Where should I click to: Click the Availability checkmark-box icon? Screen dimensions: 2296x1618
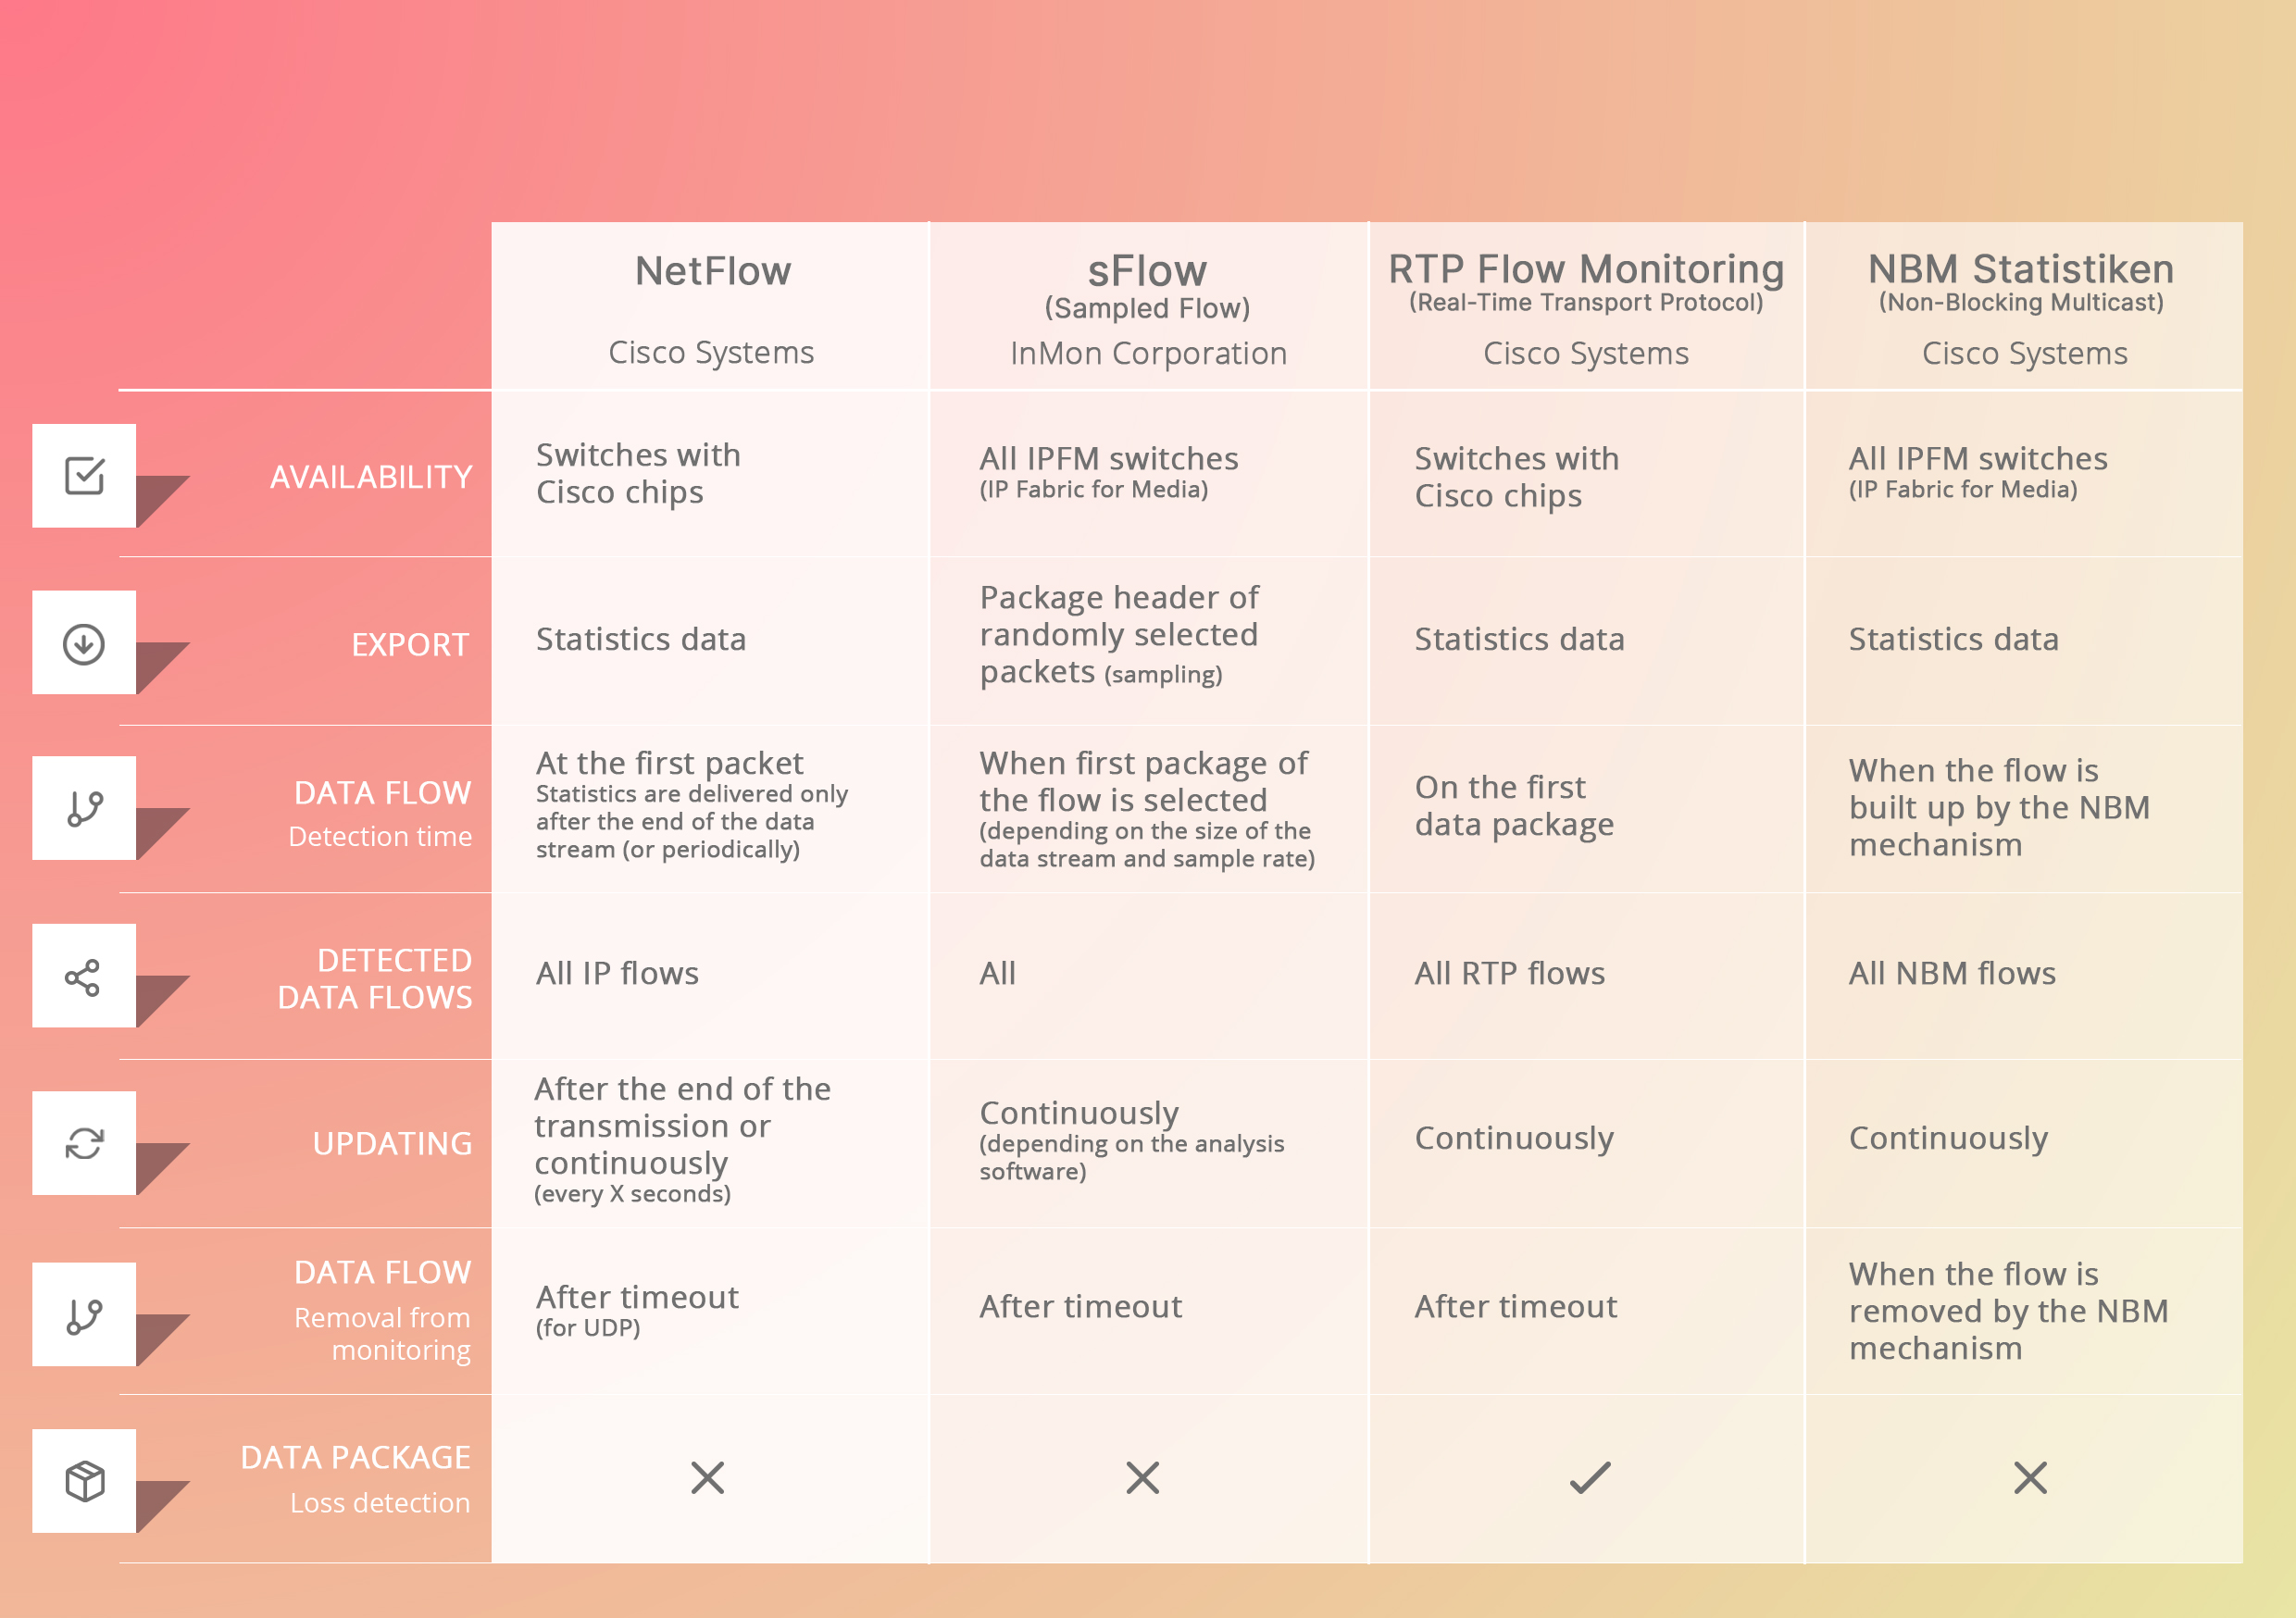pos(84,476)
